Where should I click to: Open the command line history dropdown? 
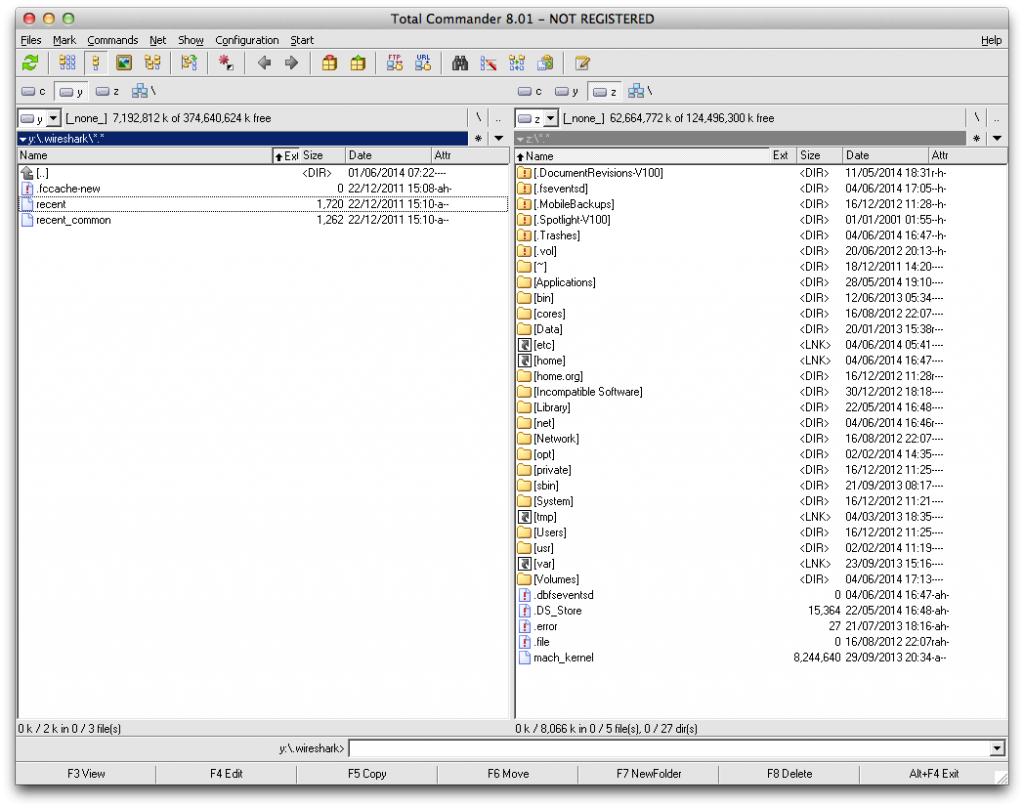[997, 747]
